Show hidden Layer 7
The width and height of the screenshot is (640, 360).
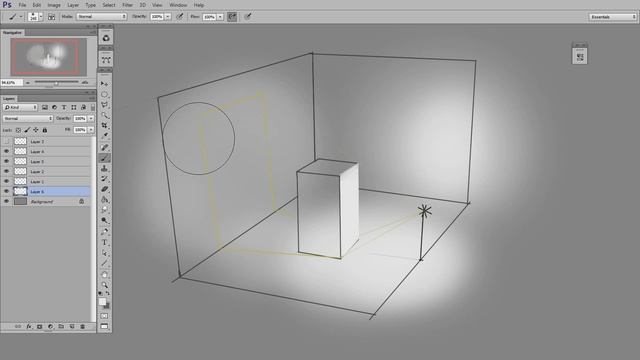[6, 142]
